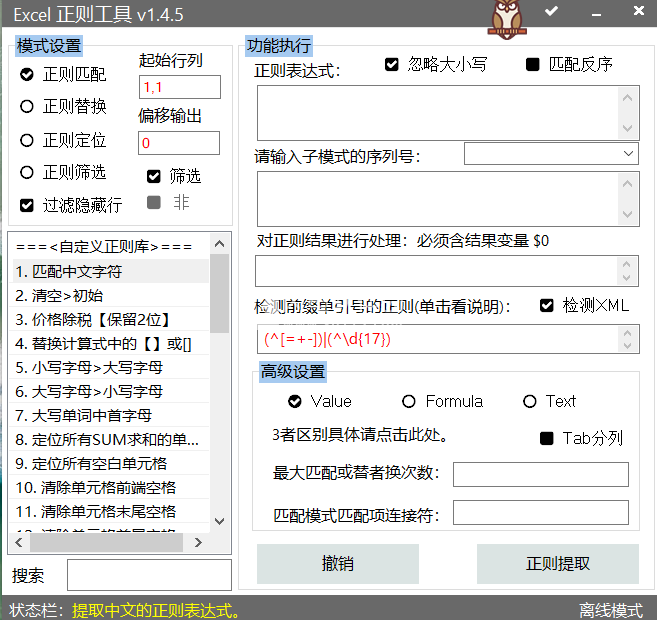Click the regex library list up arrow
Image resolution: width=657 pixels, height=620 pixels.
[x=220, y=243]
